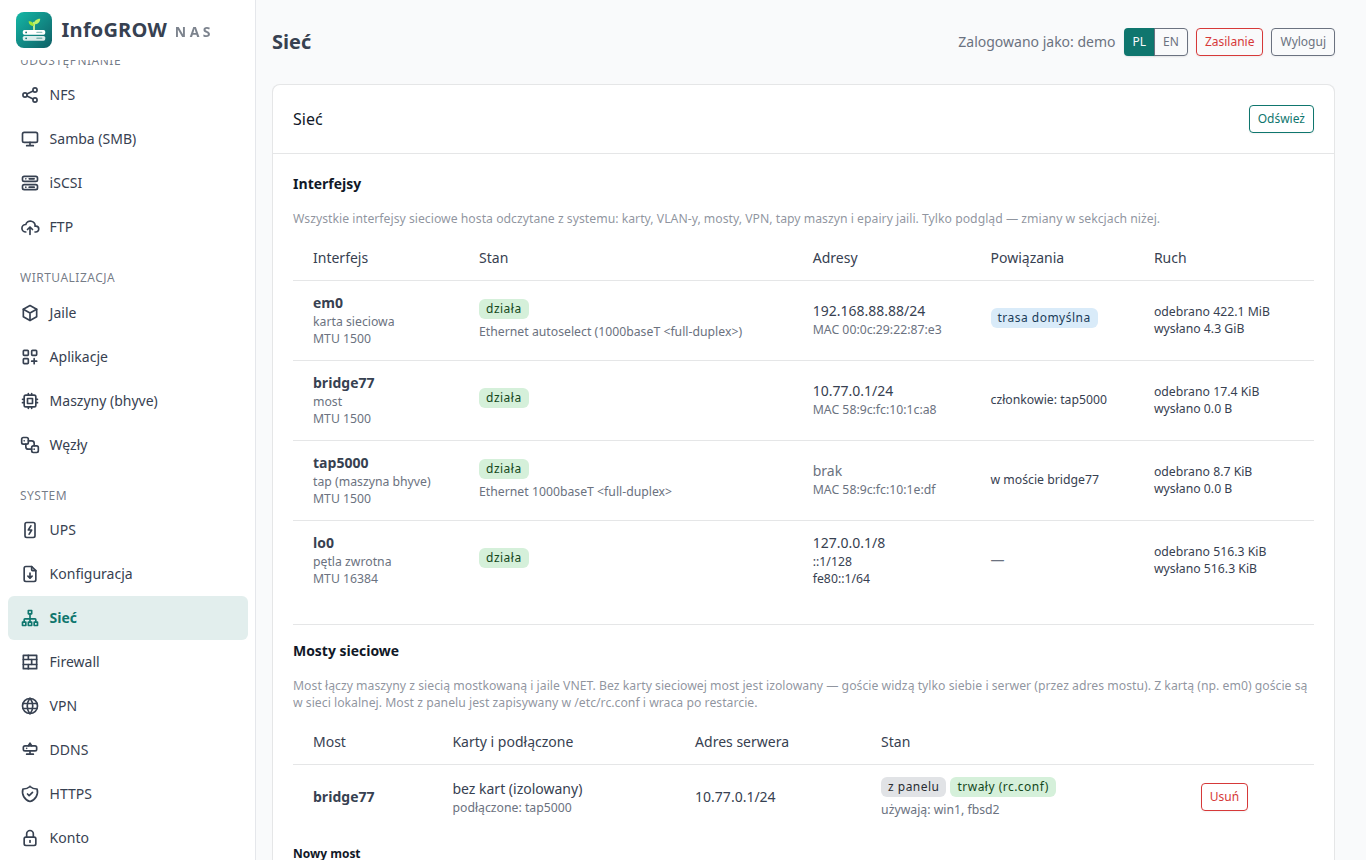The height and width of the screenshot is (860, 1366).
Task: Click the tap5000 interface name
Action: (x=341, y=463)
